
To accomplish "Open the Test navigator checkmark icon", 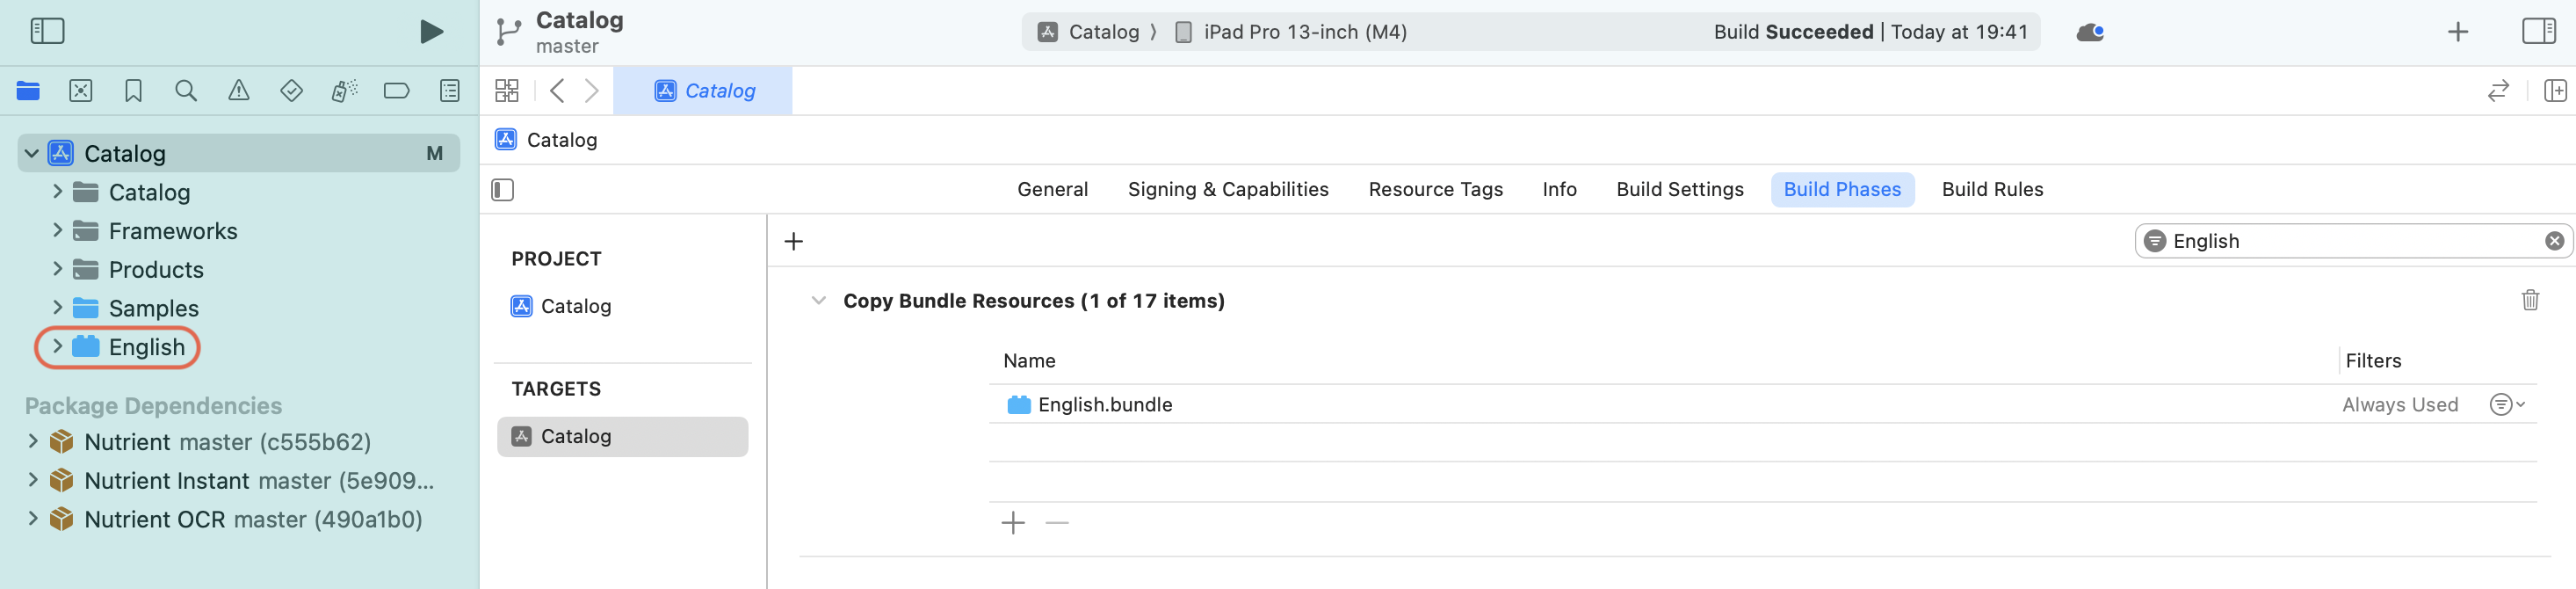I will (291, 90).
